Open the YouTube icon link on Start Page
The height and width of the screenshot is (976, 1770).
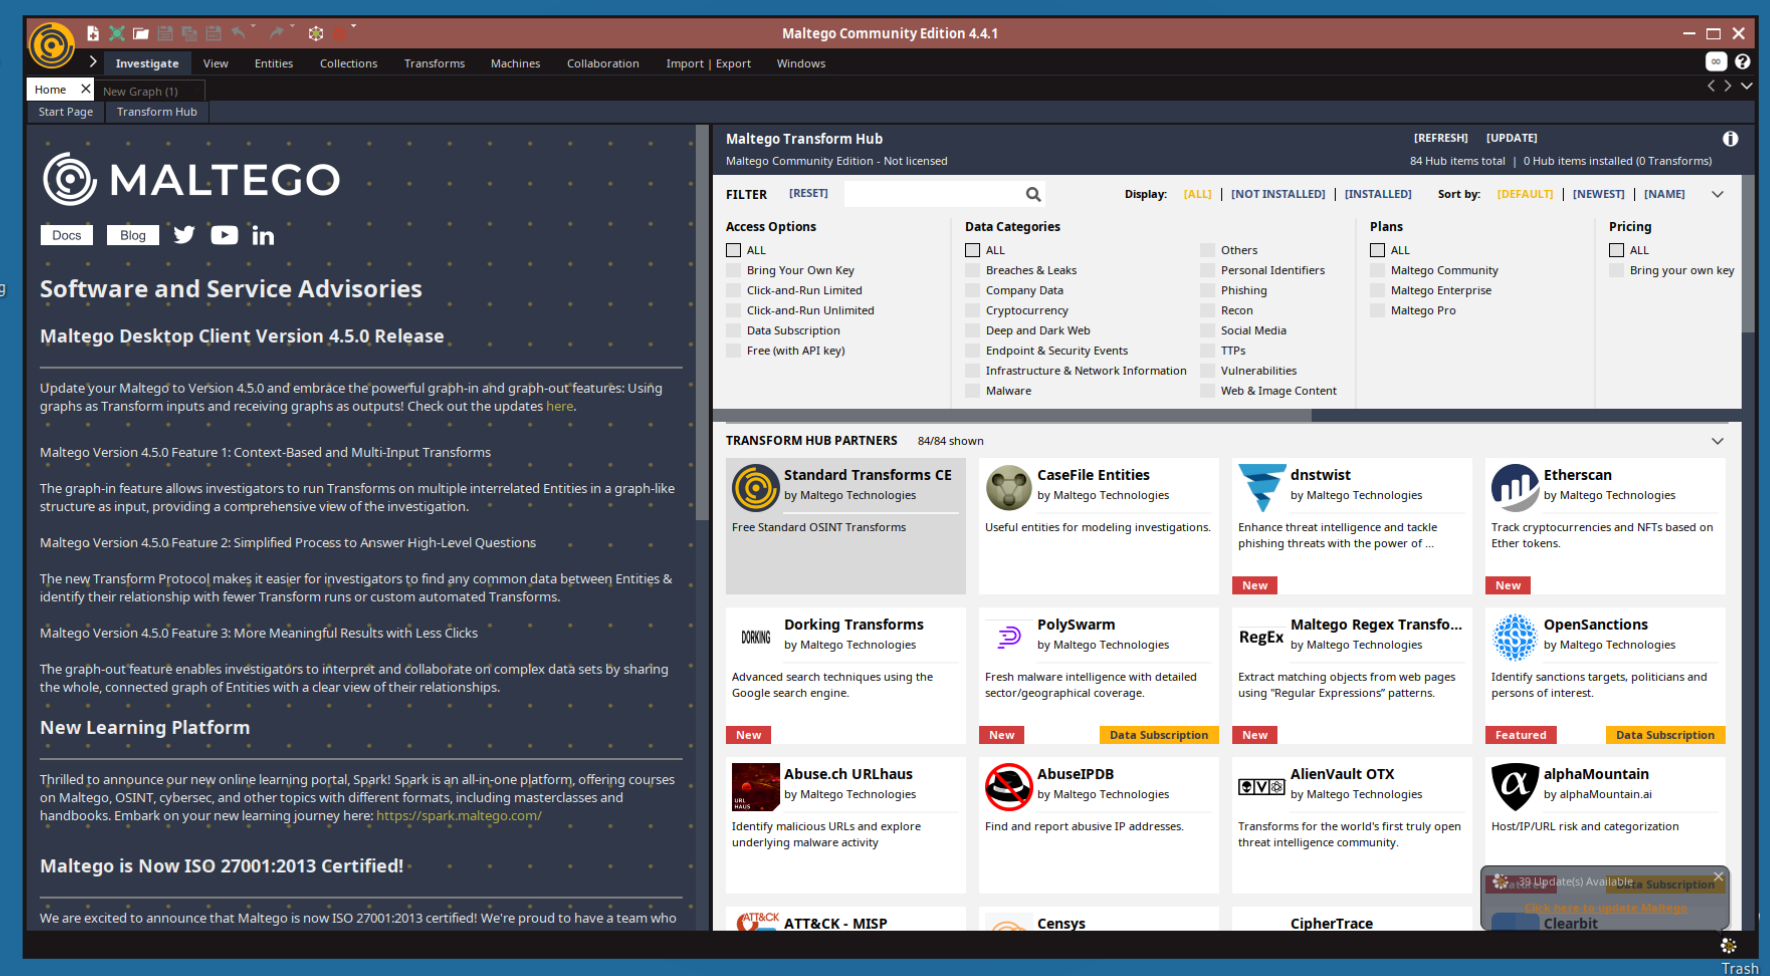pyautogui.click(x=224, y=235)
